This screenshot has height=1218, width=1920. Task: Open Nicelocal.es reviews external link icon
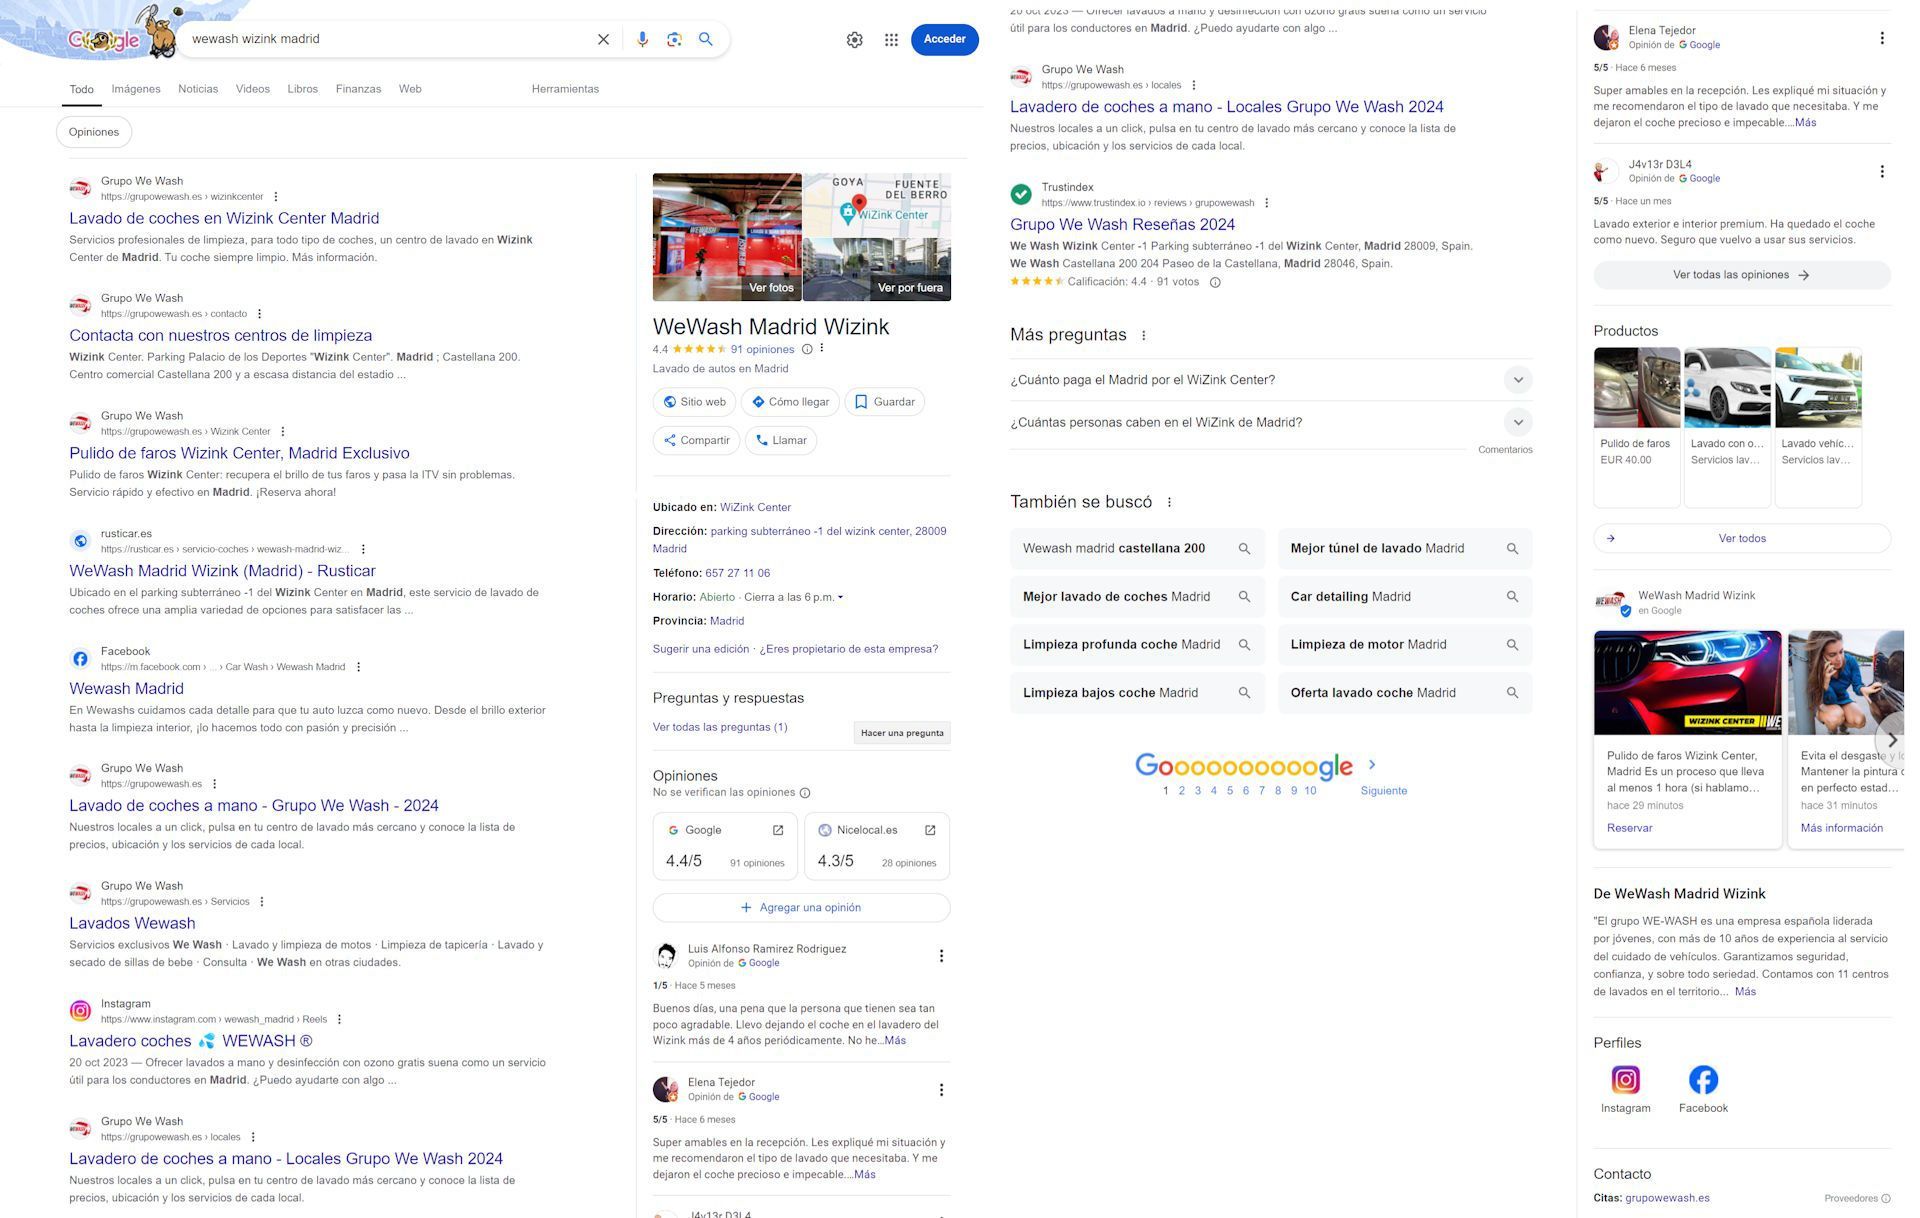tap(930, 830)
